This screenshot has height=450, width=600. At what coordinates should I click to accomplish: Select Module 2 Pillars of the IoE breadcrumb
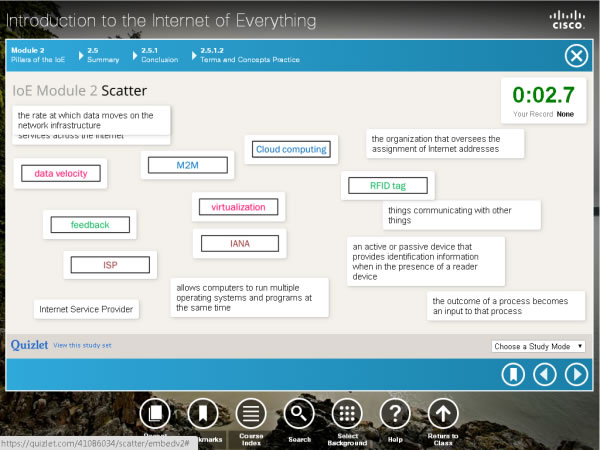coord(38,54)
